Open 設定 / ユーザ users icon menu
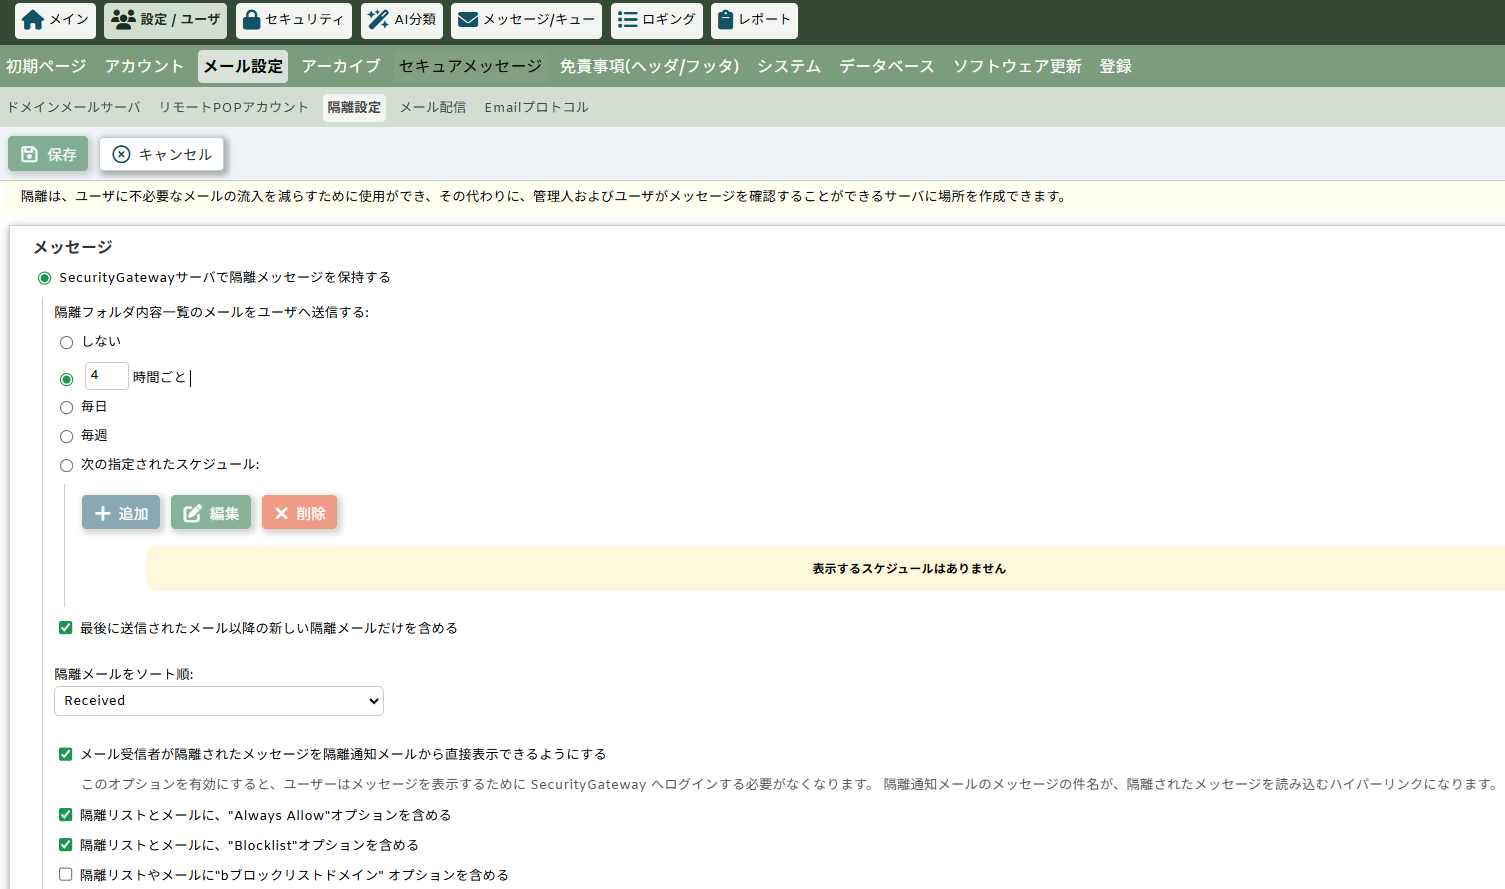Viewport: 1505px width, 889px height. coord(124,20)
